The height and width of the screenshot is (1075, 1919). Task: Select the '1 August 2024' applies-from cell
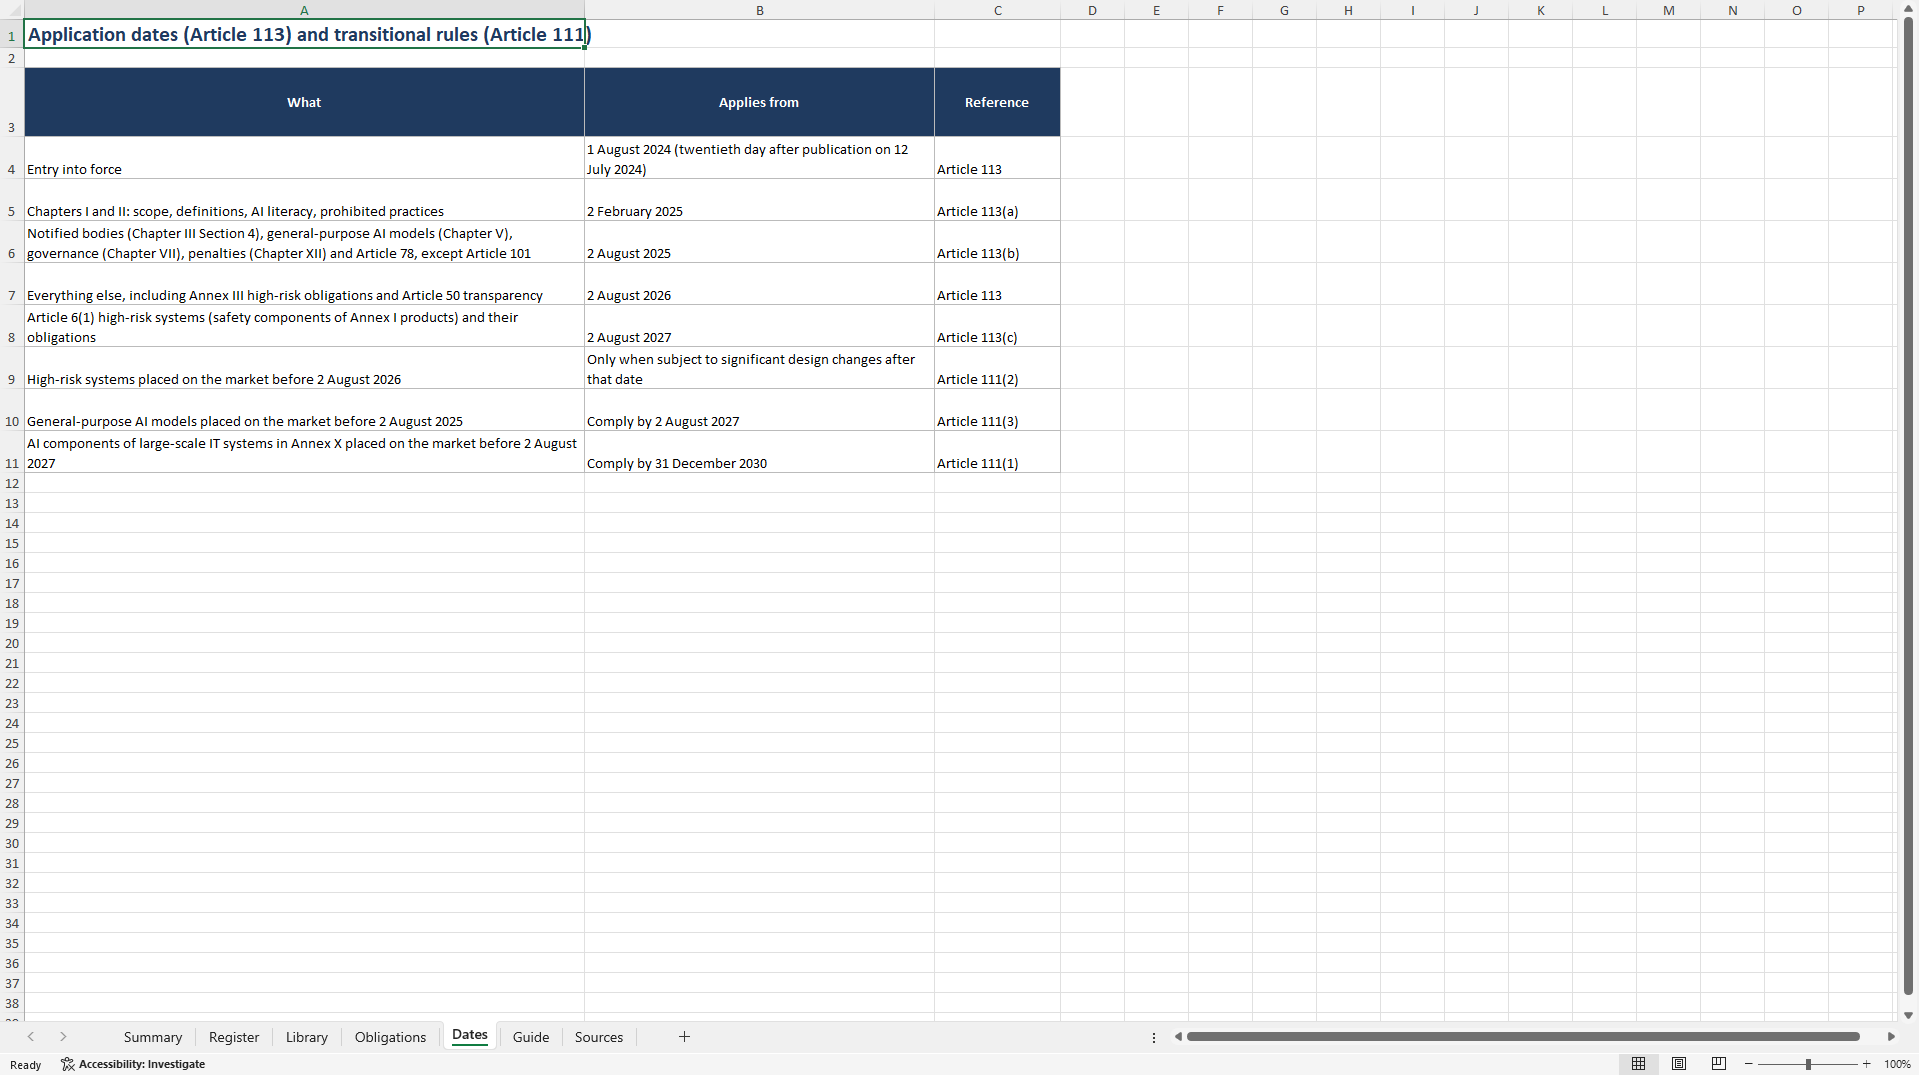[759, 158]
